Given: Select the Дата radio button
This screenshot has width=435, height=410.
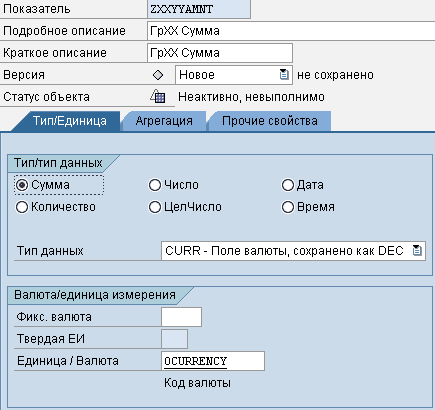Looking at the screenshot, I should tap(288, 185).
